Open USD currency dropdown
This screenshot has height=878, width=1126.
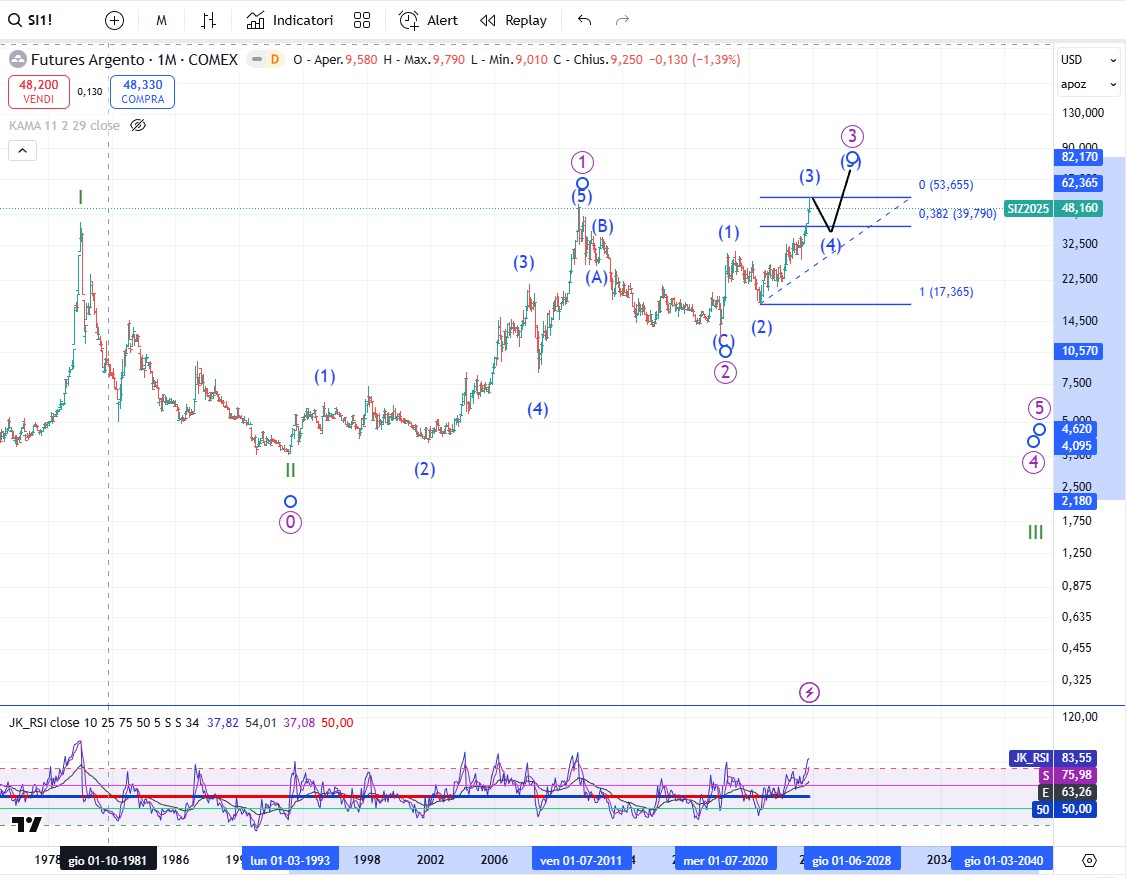[1089, 60]
